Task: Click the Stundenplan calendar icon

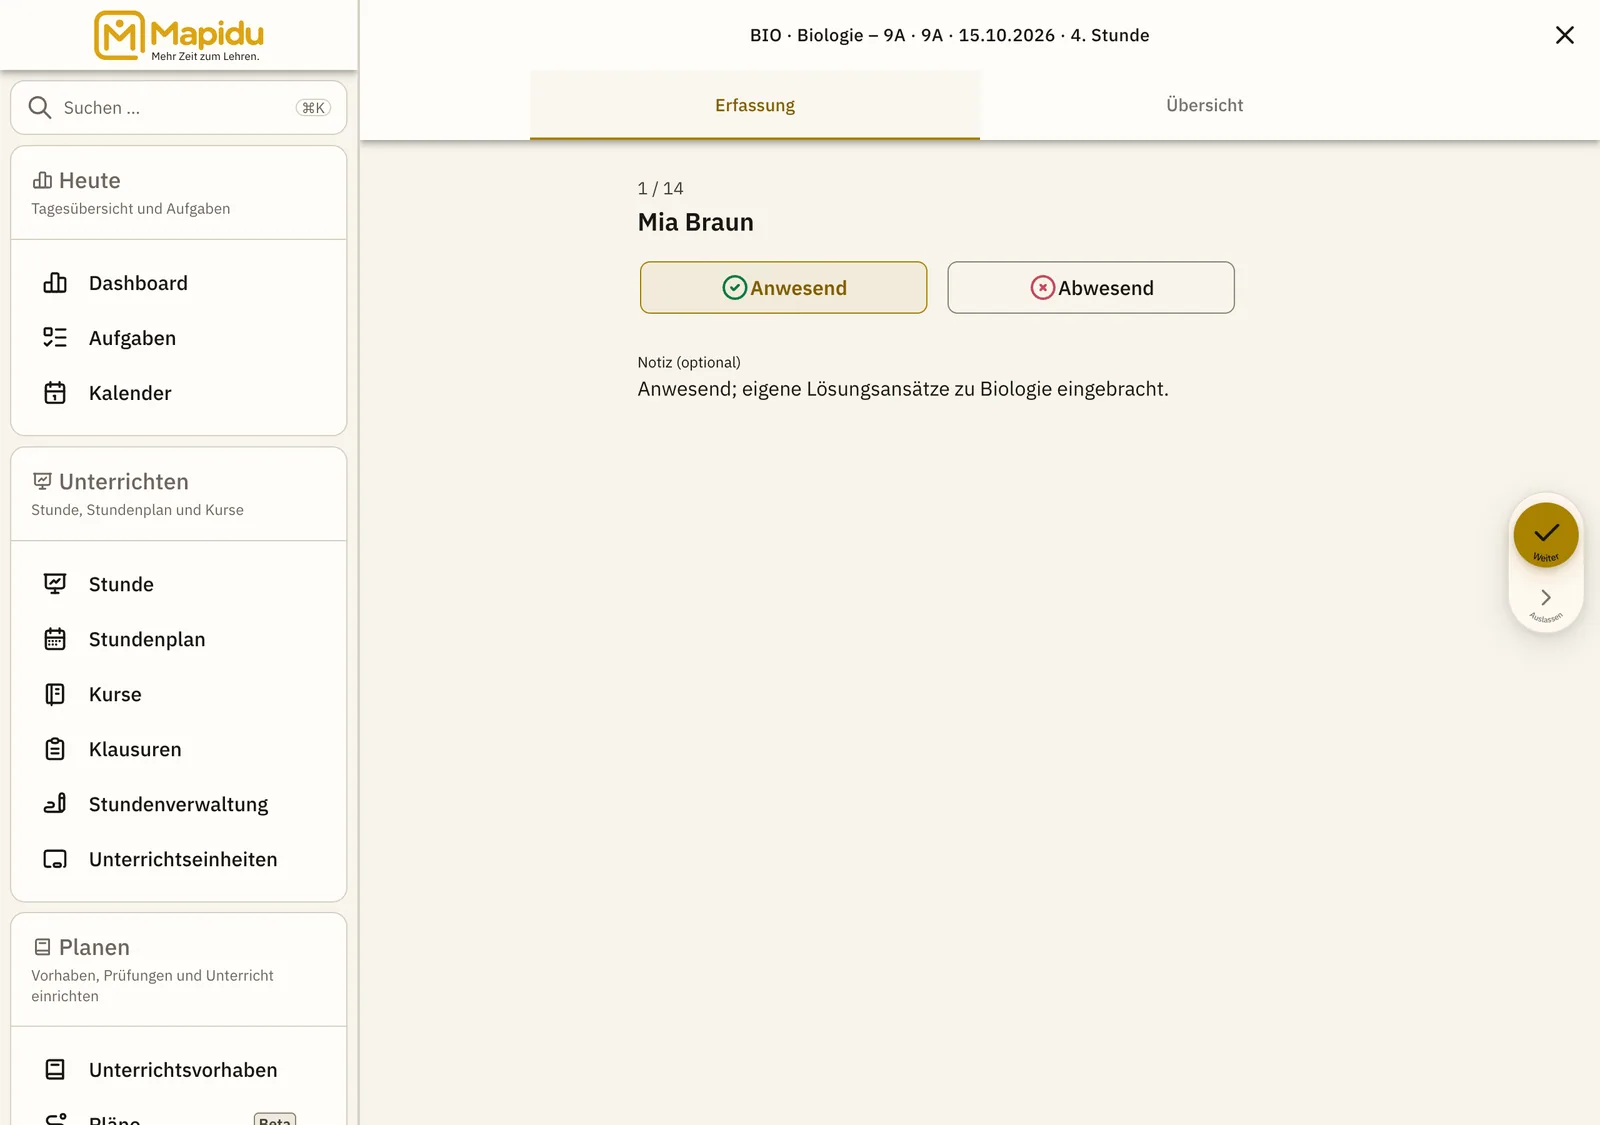Action: point(55,639)
